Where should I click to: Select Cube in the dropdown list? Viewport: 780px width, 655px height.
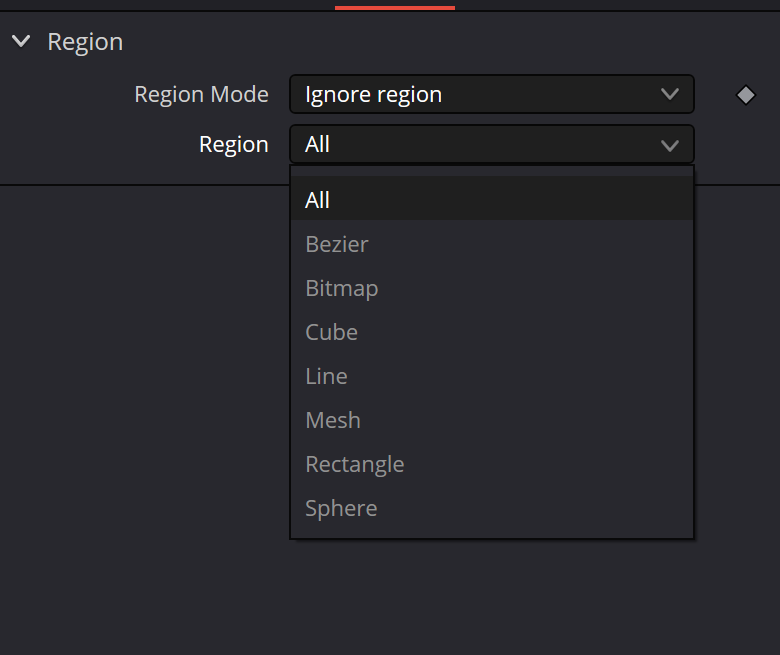pyautogui.click(x=491, y=332)
